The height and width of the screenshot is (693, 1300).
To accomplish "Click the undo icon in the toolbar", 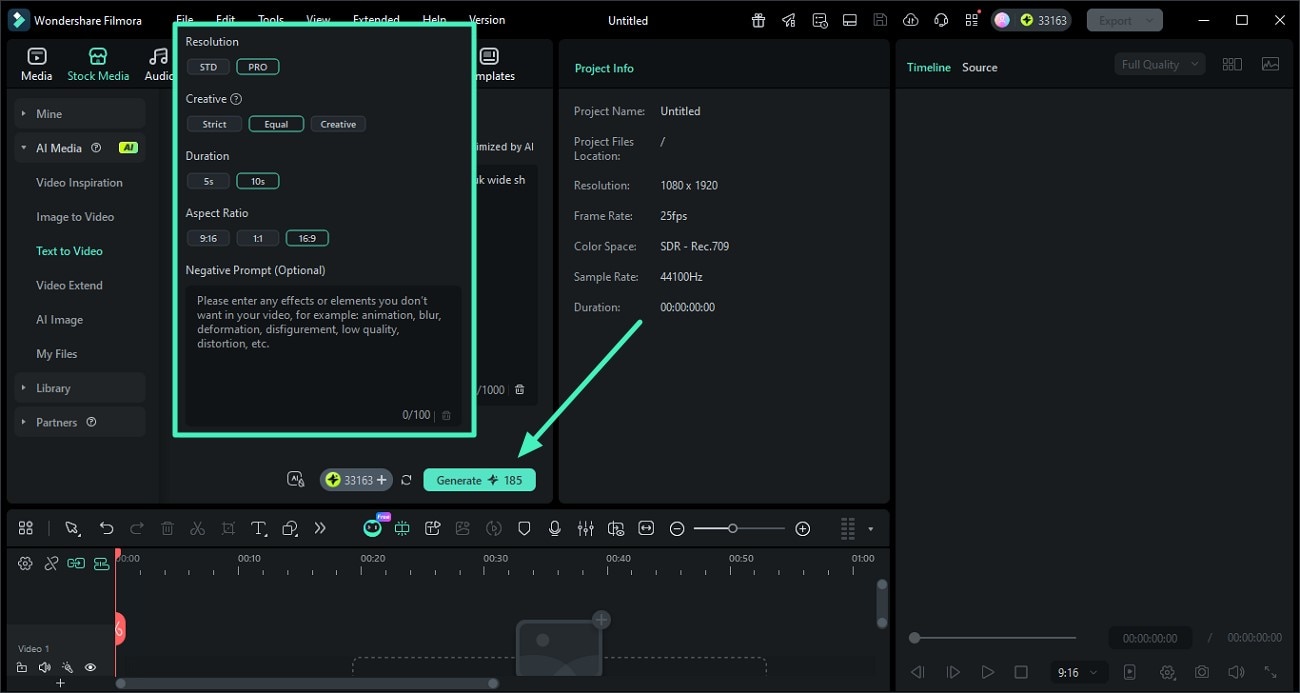I will click(x=106, y=528).
